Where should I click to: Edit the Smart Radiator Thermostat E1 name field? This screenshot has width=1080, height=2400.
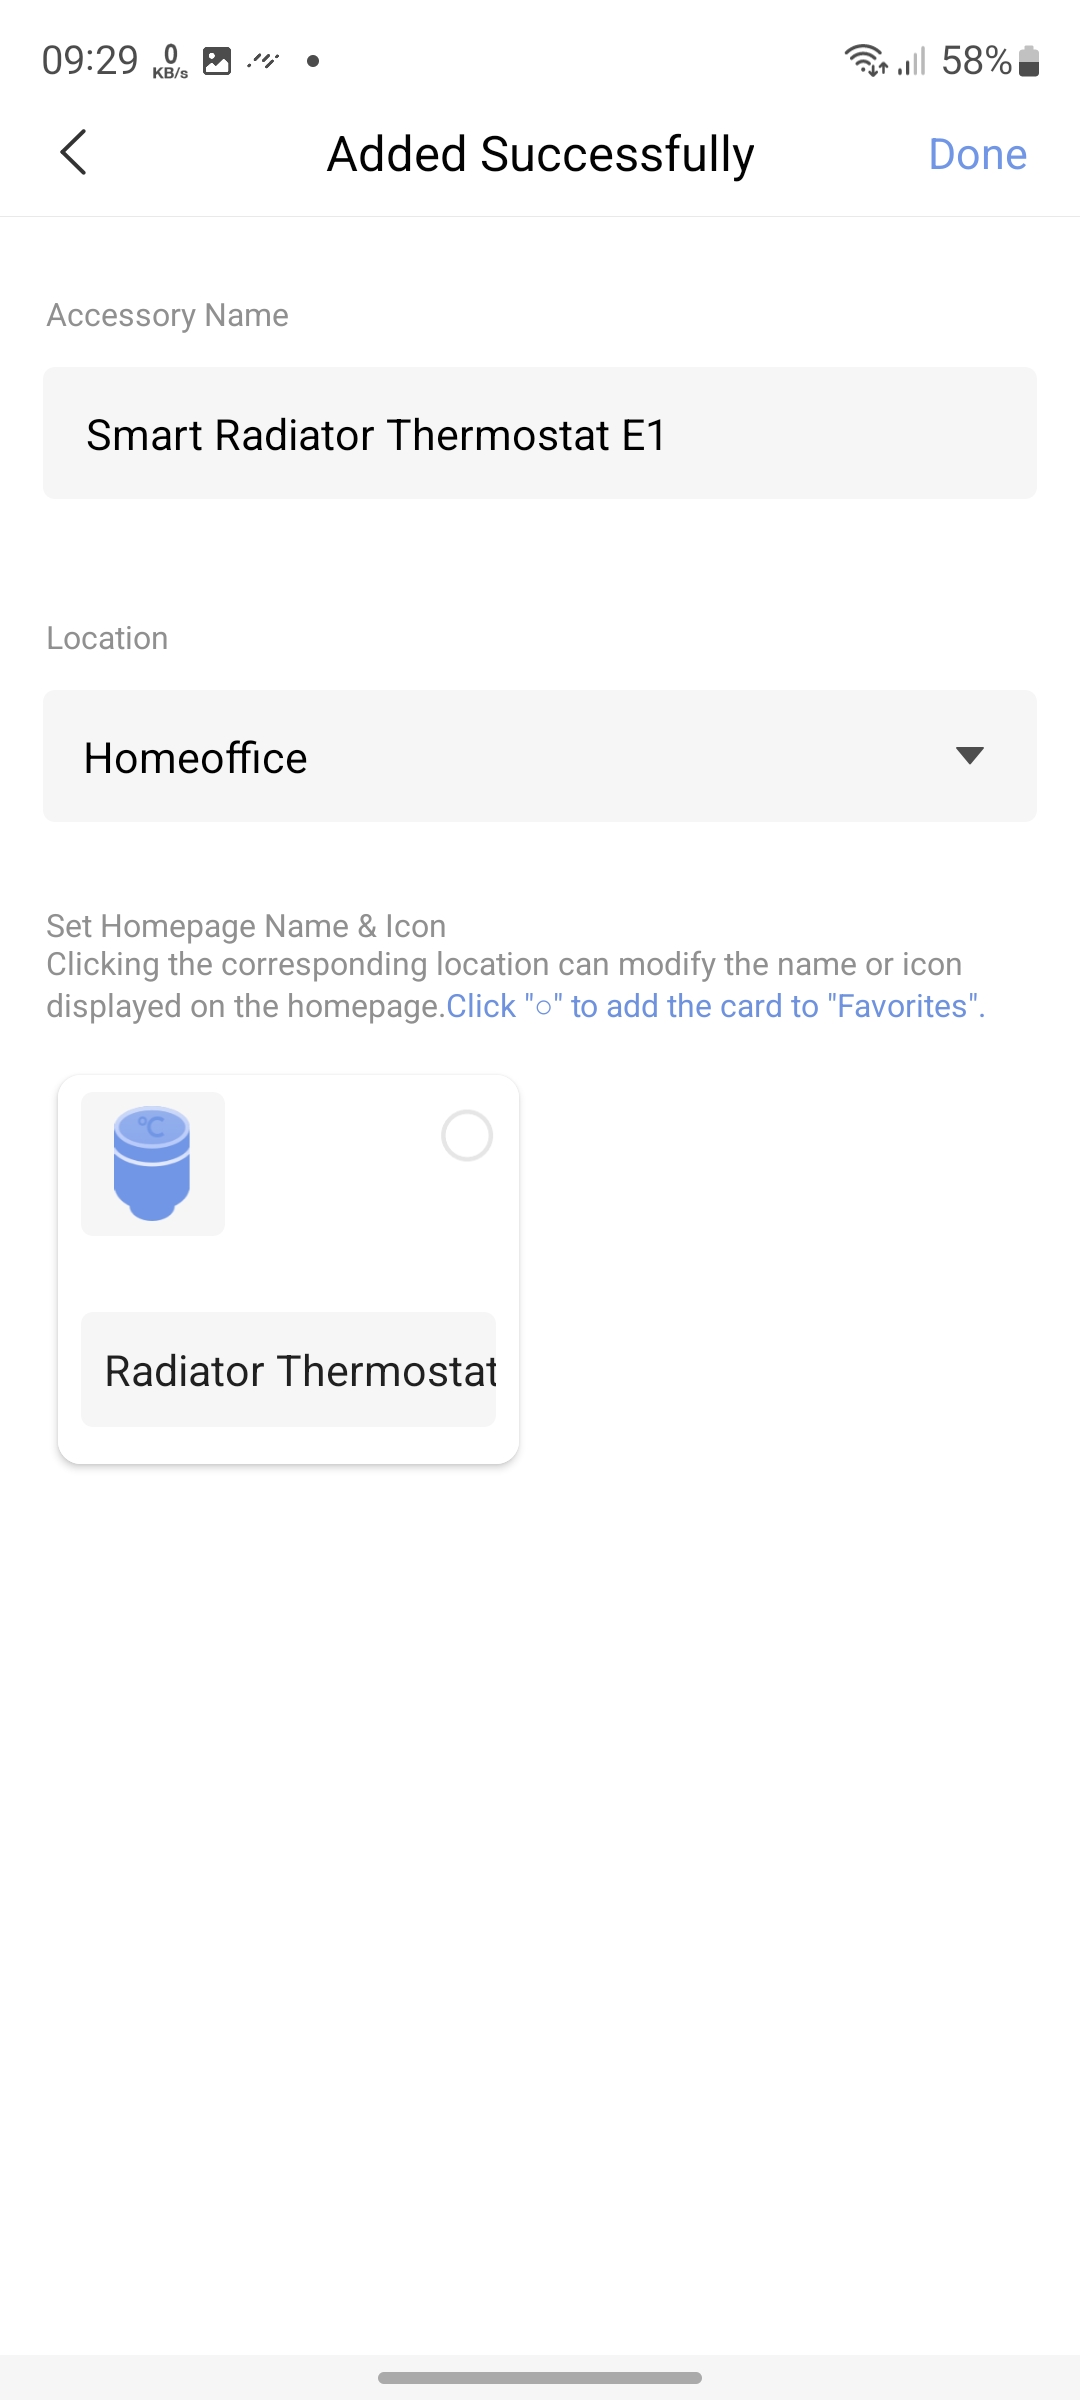539,434
